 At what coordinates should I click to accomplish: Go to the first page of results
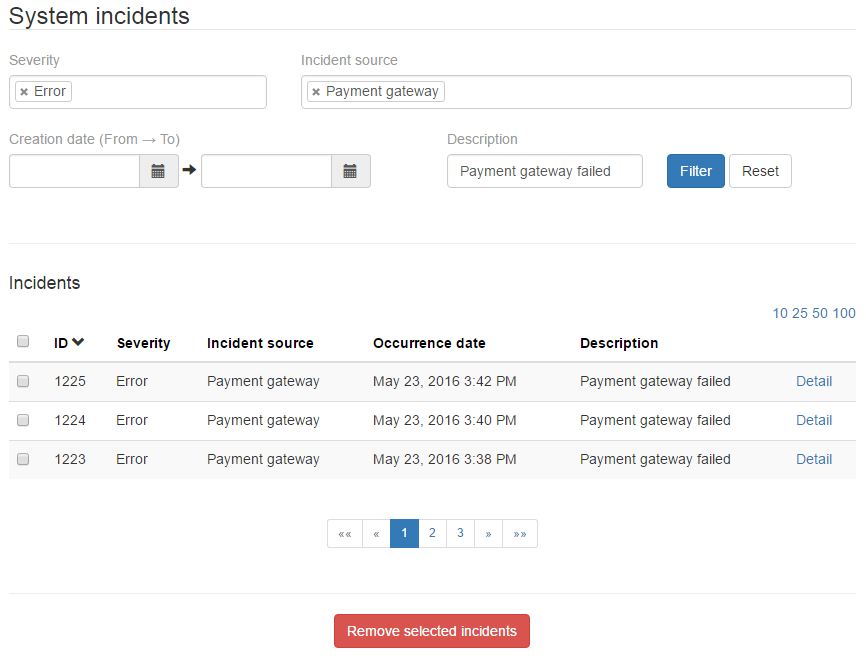(344, 534)
